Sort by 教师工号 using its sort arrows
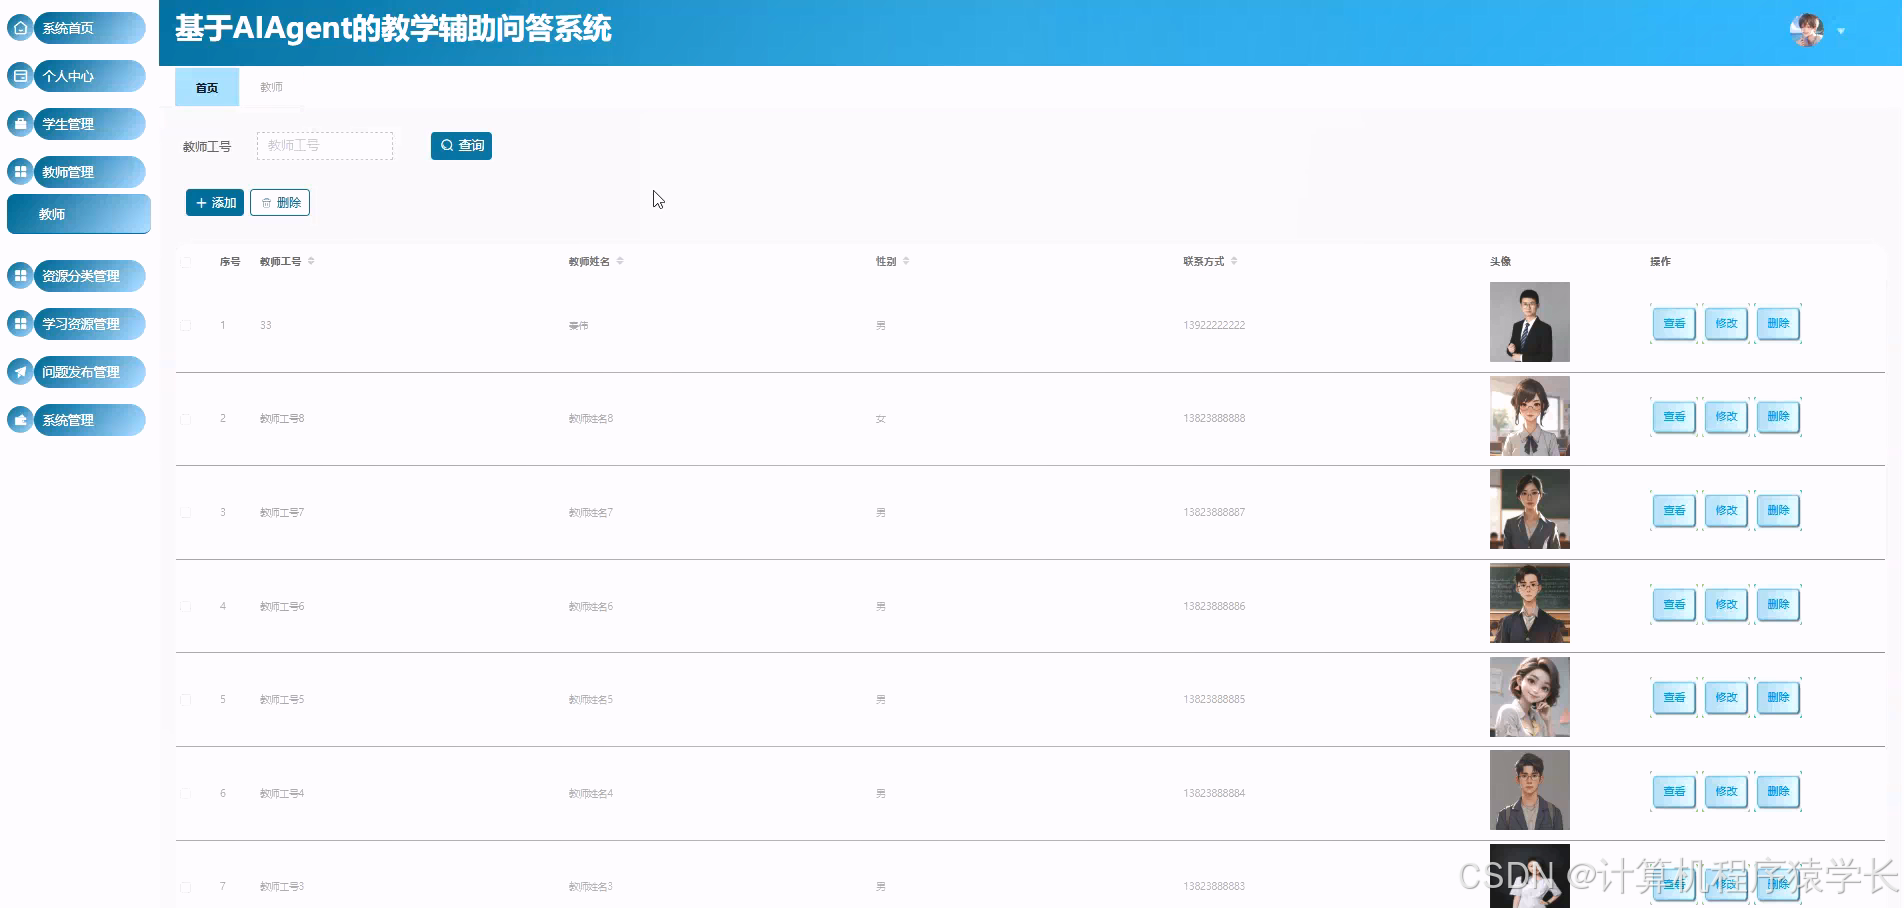The height and width of the screenshot is (908, 1904). tap(311, 260)
